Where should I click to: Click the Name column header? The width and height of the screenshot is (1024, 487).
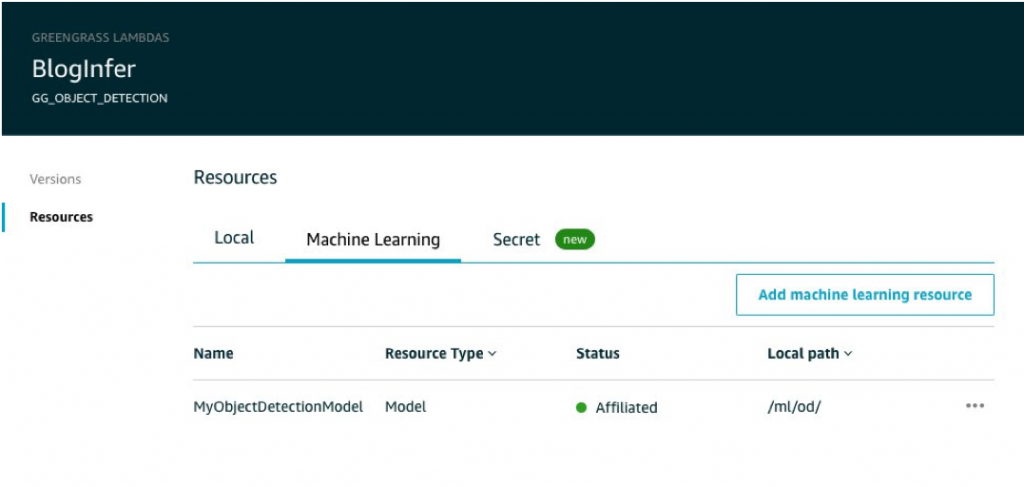pos(214,354)
